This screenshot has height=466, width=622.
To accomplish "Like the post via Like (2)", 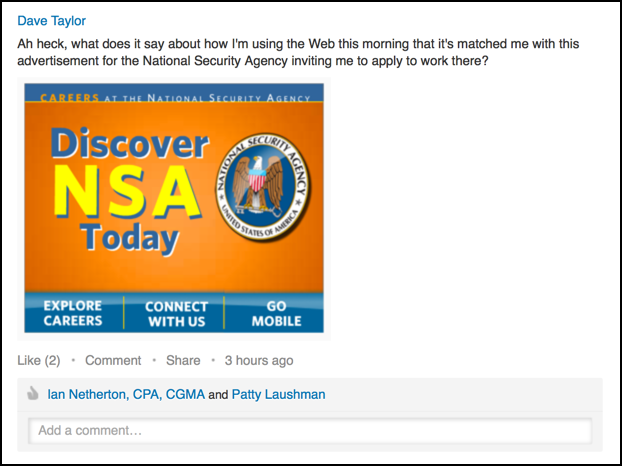I will point(39,360).
